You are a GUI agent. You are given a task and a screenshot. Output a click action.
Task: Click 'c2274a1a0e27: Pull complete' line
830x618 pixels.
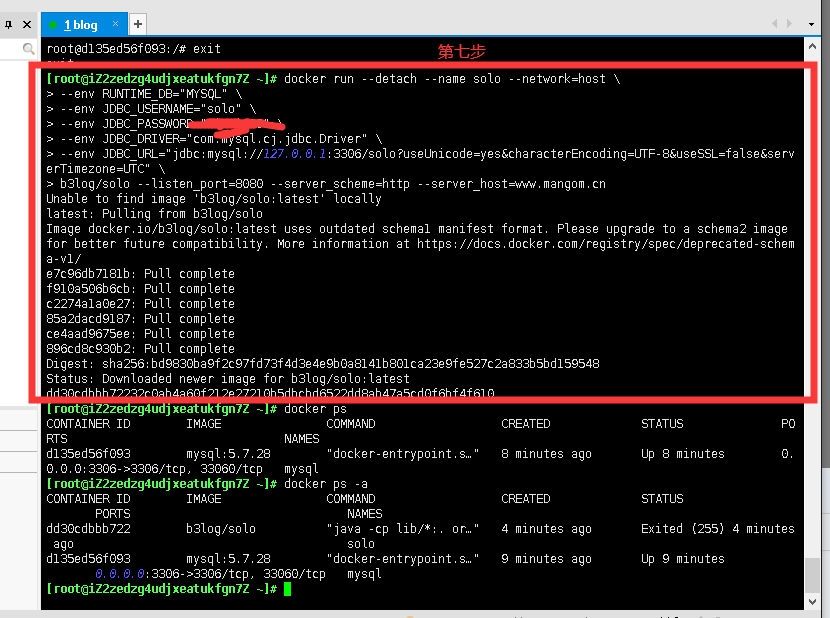140,304
